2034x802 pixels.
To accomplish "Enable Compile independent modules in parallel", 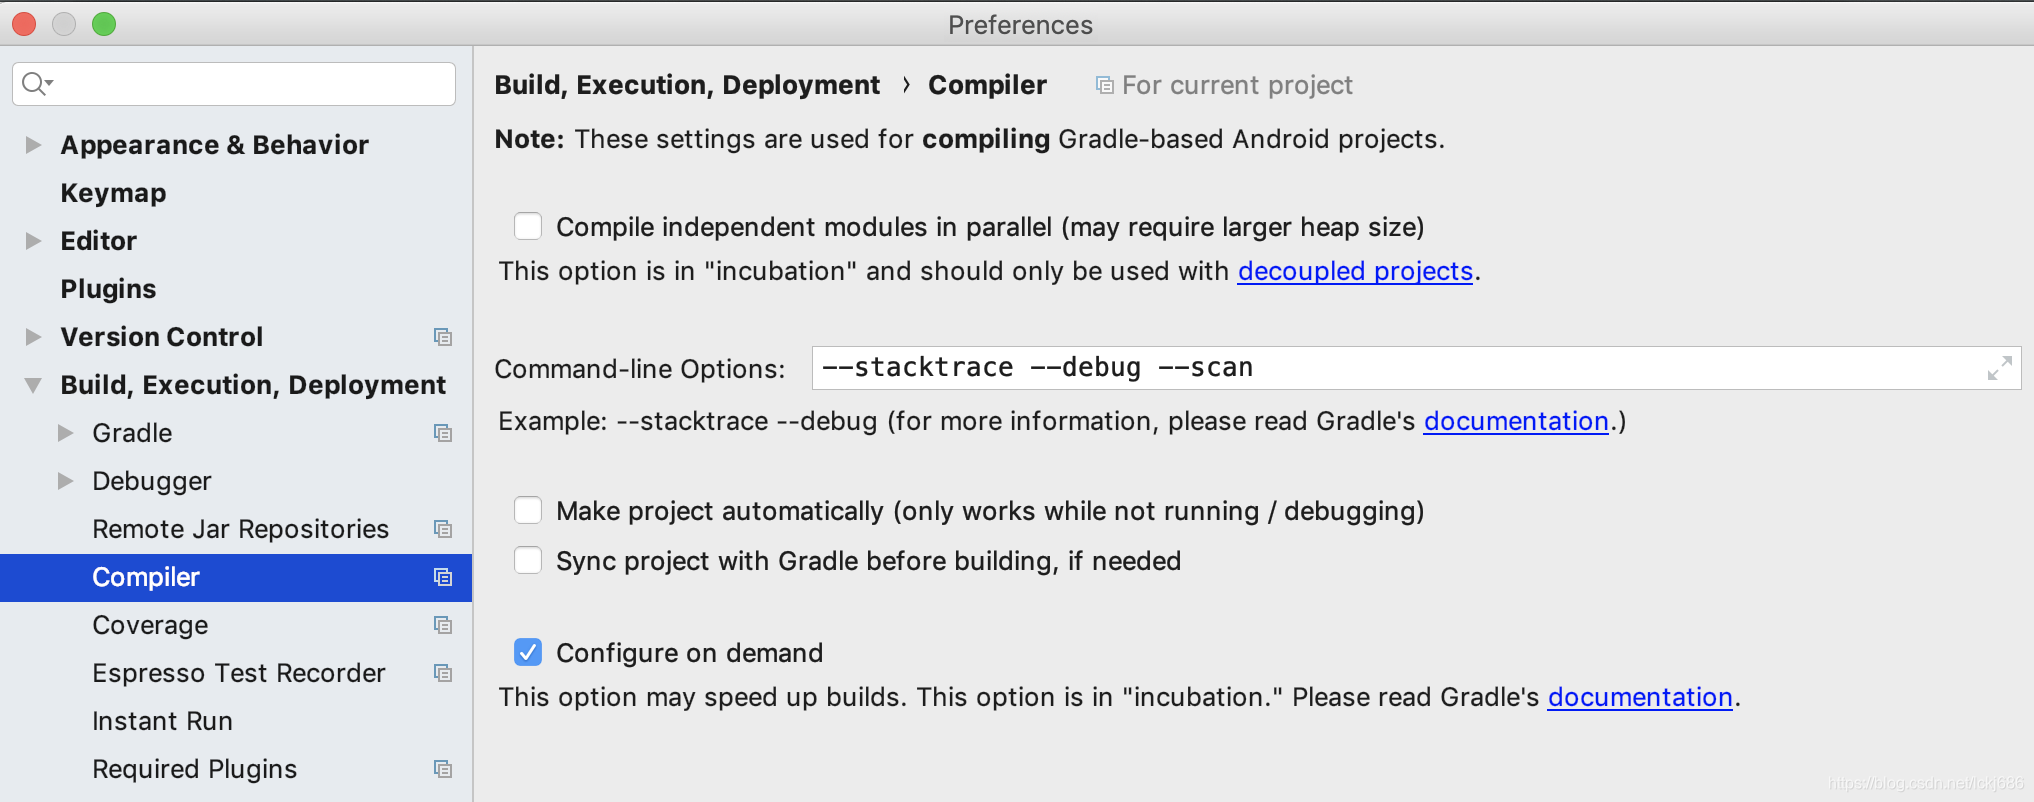I will (x=528, y=226).
